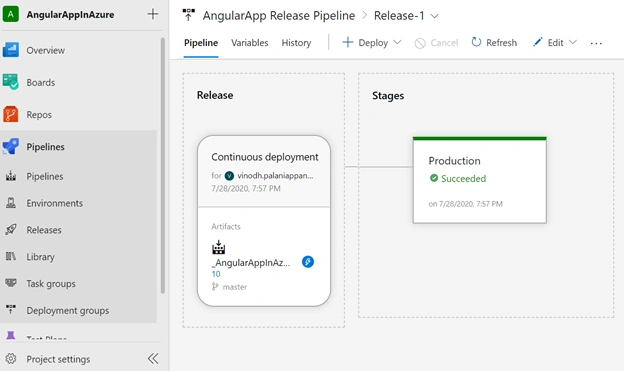Select the Pipelines rocket icon

point(11,146)
